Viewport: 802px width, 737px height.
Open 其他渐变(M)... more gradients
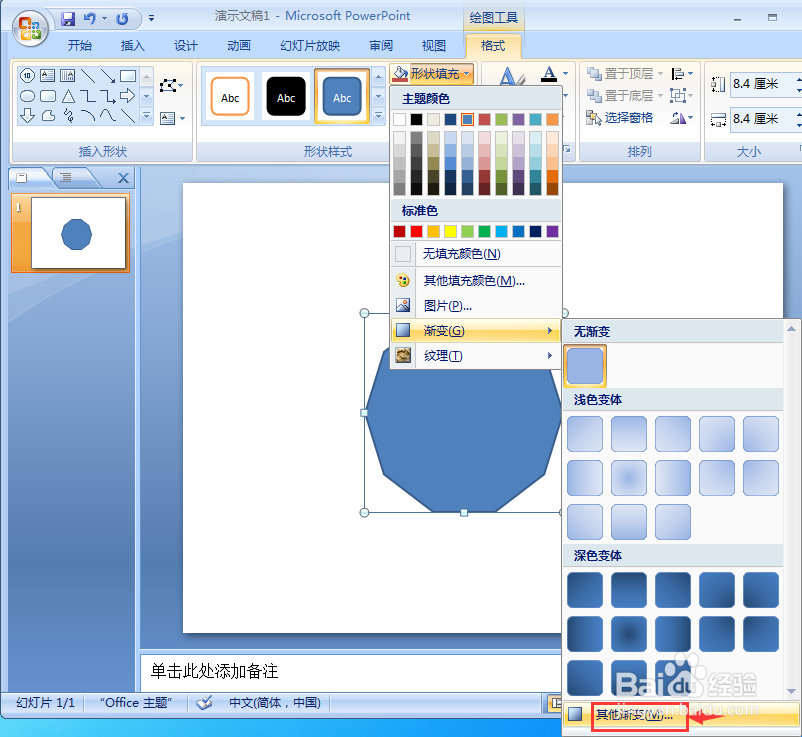[682, 714]
